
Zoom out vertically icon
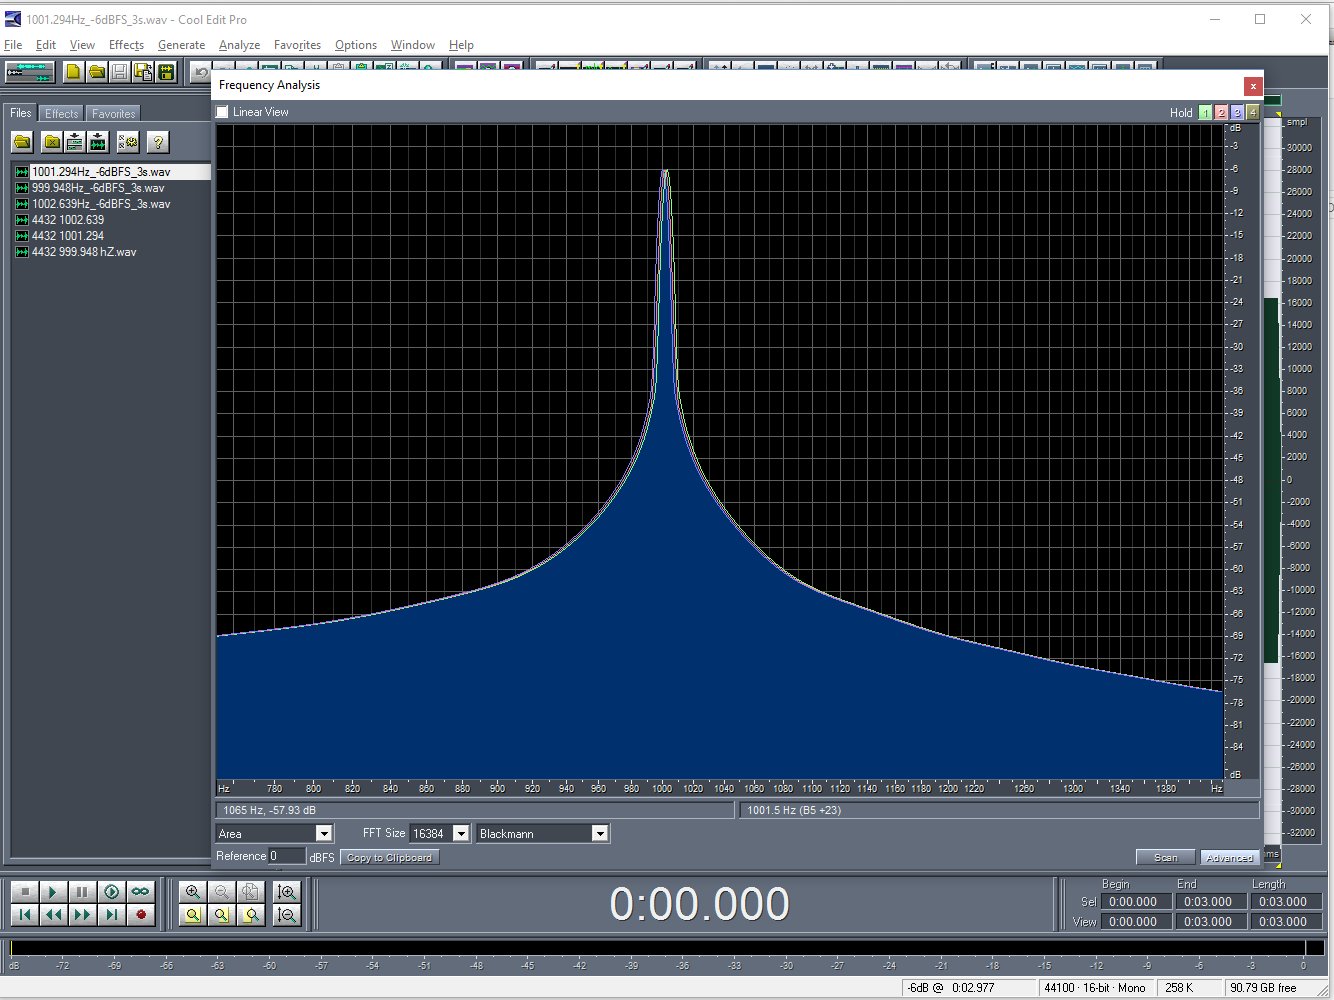coord(287,914)
